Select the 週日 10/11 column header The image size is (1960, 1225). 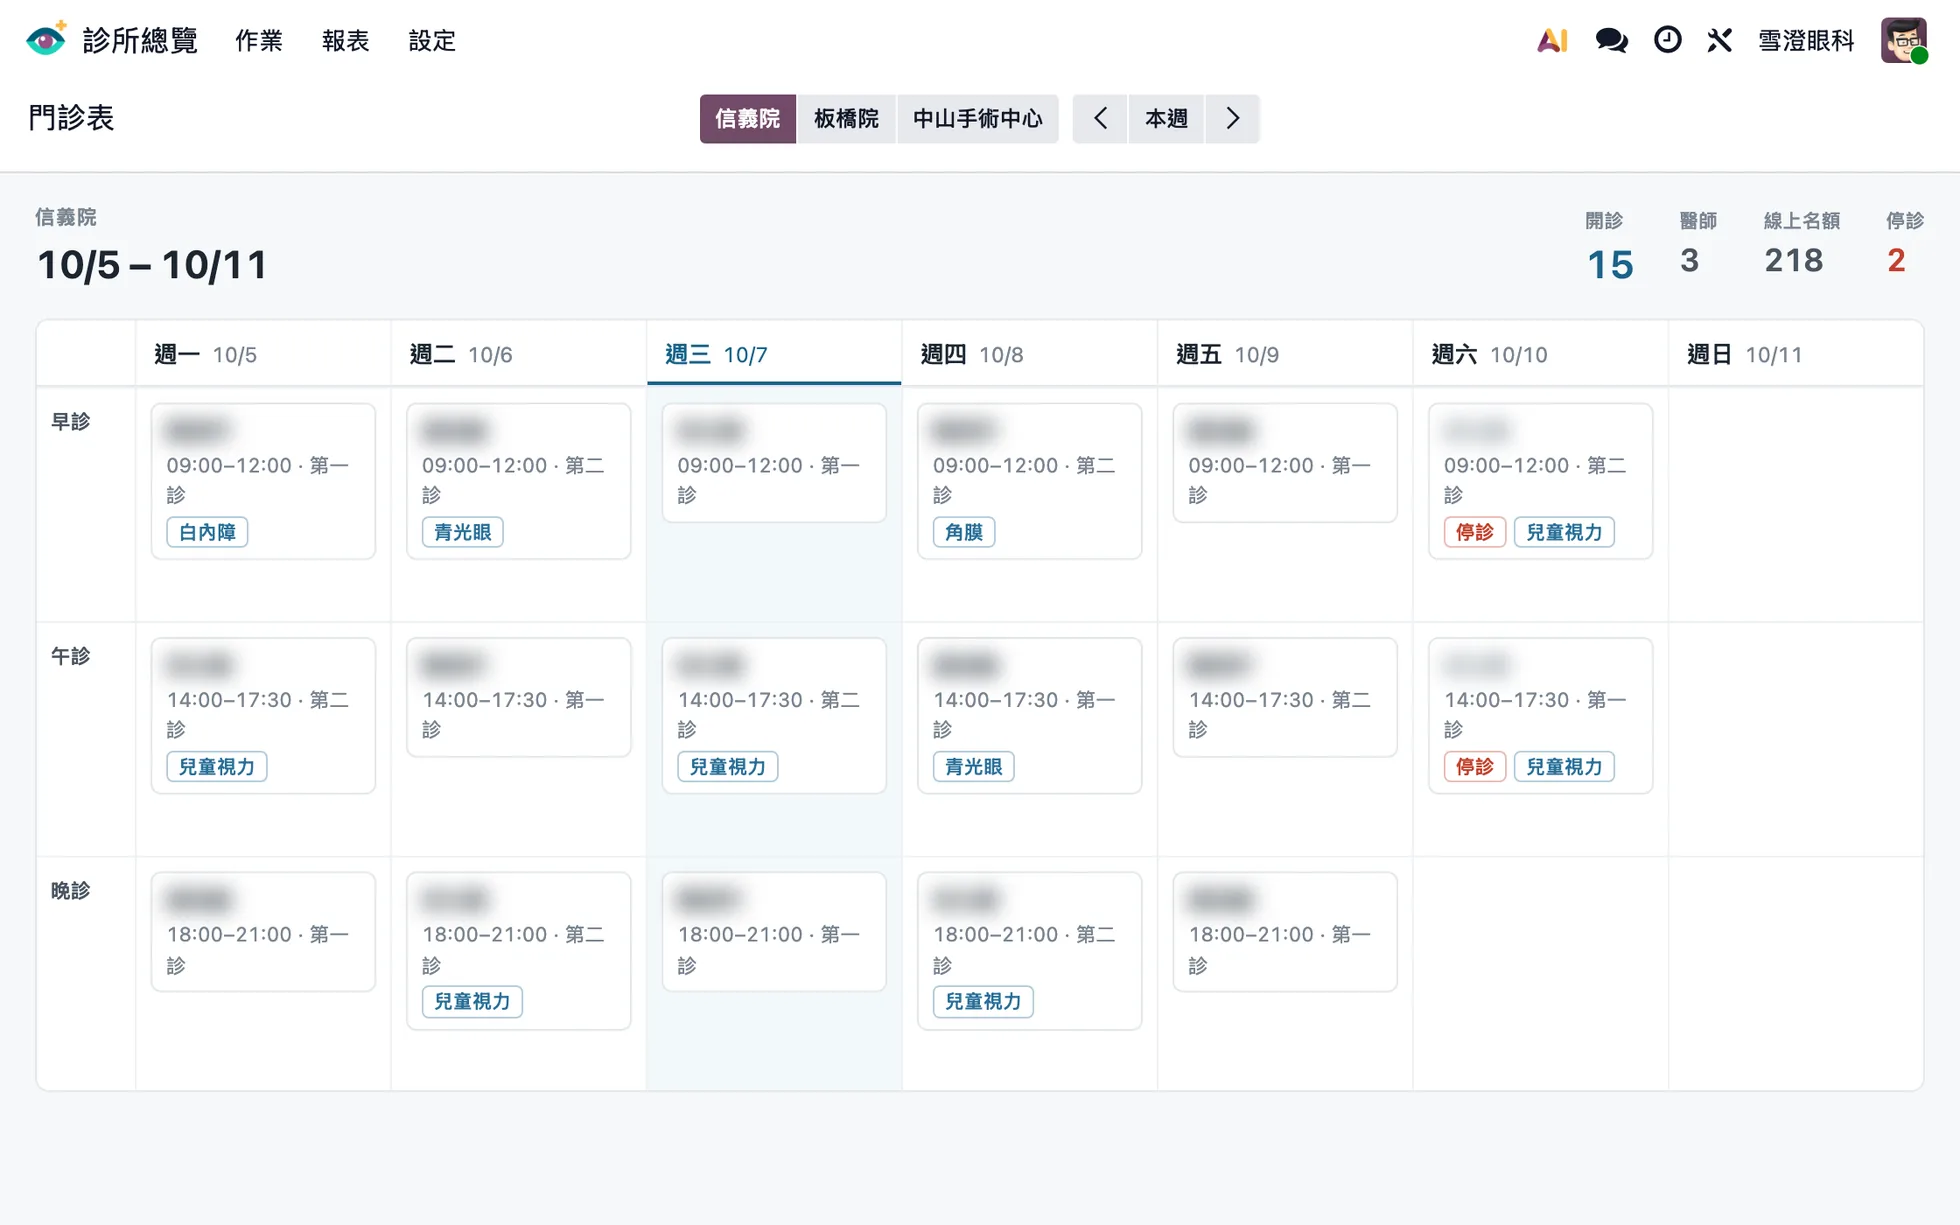click(x=1795, y=354)
